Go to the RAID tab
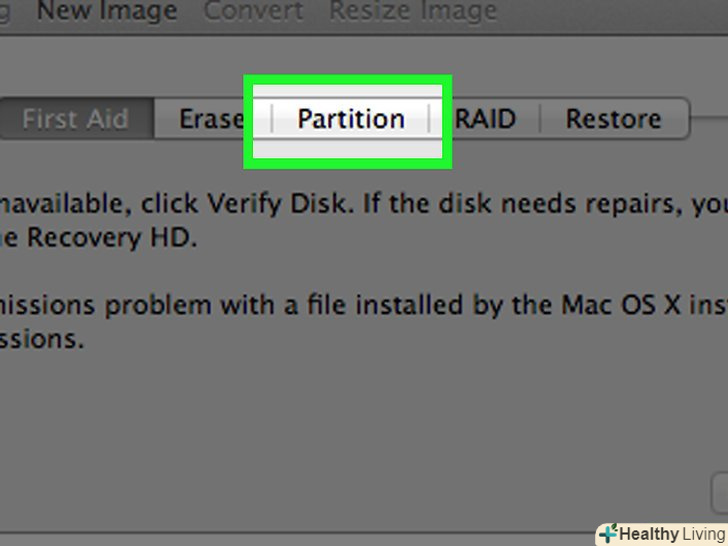This screenshot has width=728, height=546. point(486,119)
